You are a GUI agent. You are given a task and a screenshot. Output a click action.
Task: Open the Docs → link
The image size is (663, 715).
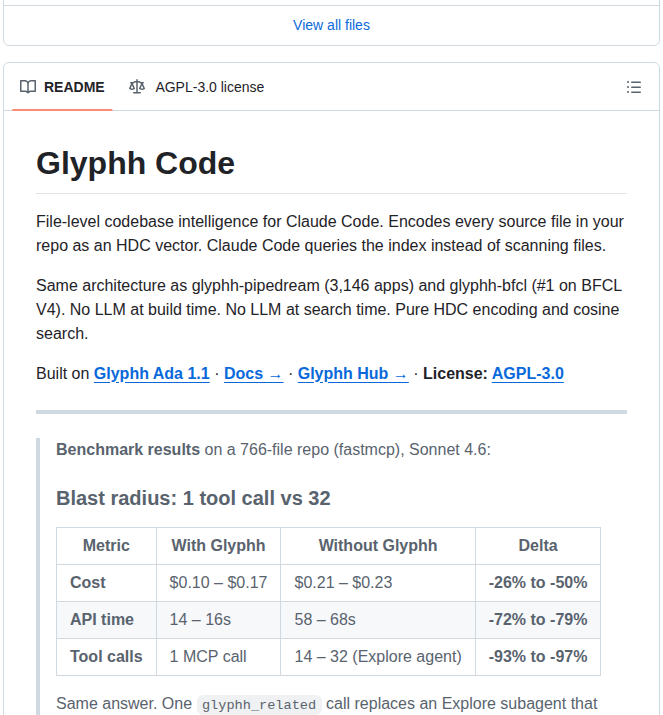pos(254,373)
